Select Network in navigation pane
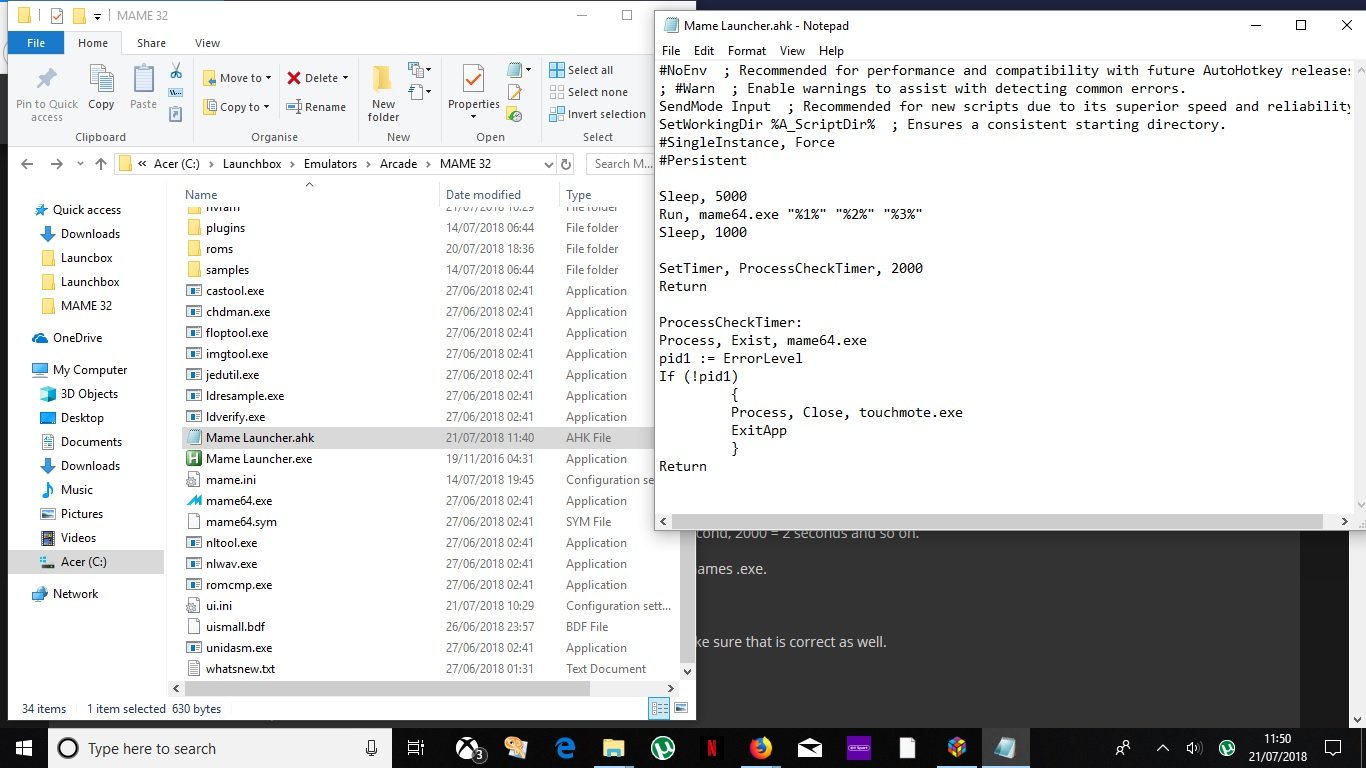The width and height of the screenshot is (1366, 768). click(75, 594)
